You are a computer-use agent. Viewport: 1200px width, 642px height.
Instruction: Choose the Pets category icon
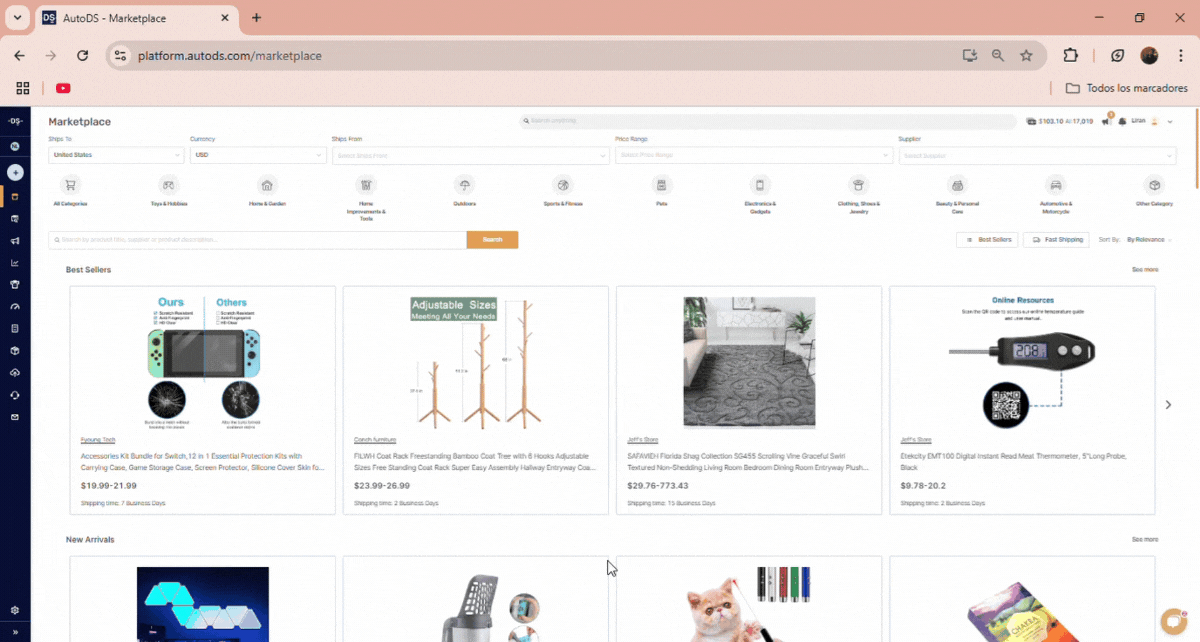pos(661,186)
